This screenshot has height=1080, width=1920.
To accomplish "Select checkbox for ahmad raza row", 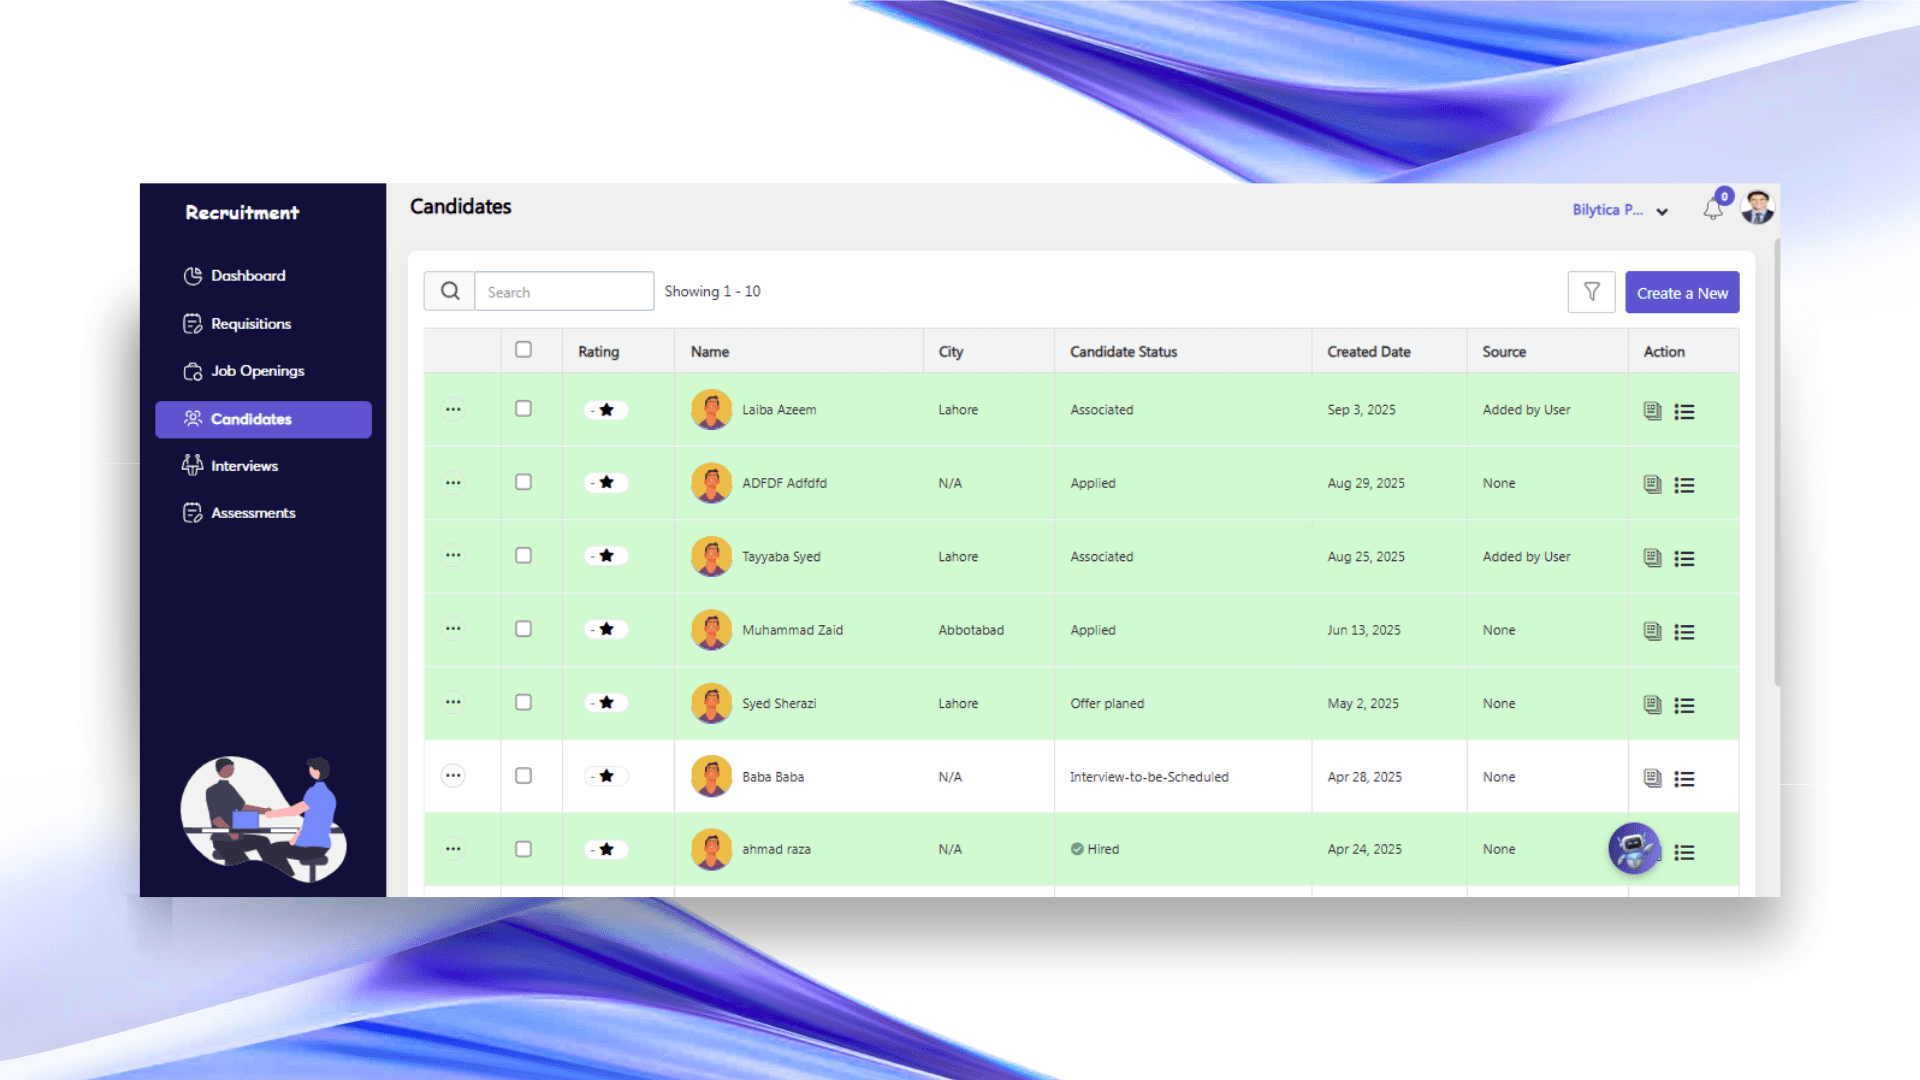I will (523, 849).
